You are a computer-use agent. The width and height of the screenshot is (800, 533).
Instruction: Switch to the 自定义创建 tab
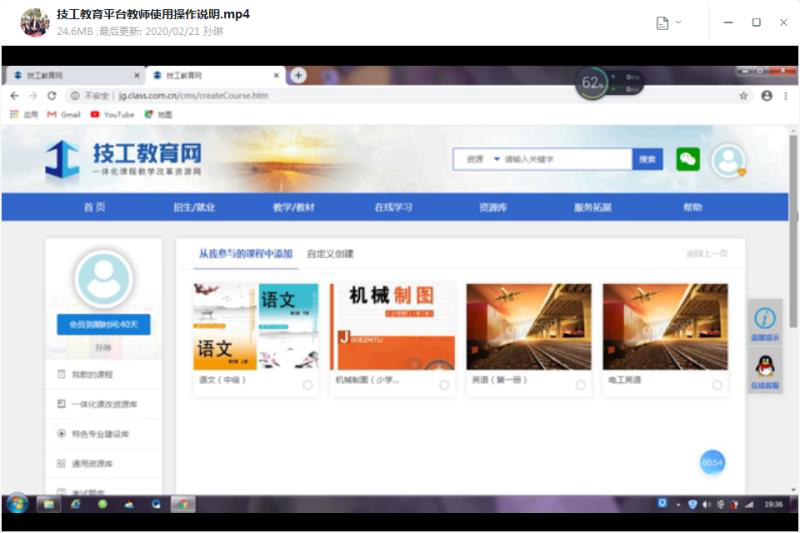[x=330, y=254]
